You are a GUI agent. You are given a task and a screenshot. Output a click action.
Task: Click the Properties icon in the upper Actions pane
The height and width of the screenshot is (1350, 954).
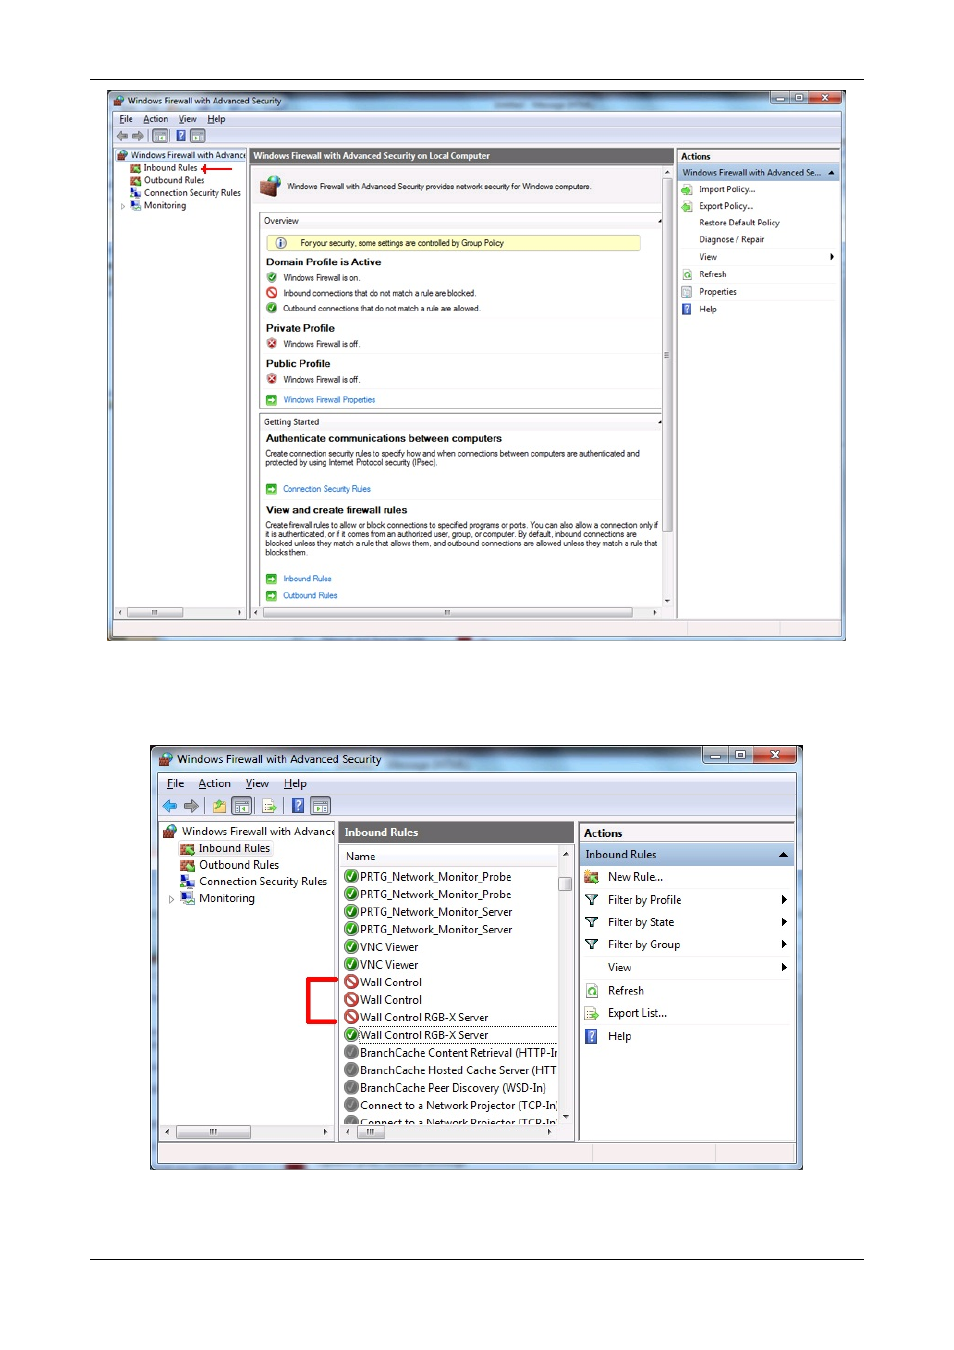point(687,292)
